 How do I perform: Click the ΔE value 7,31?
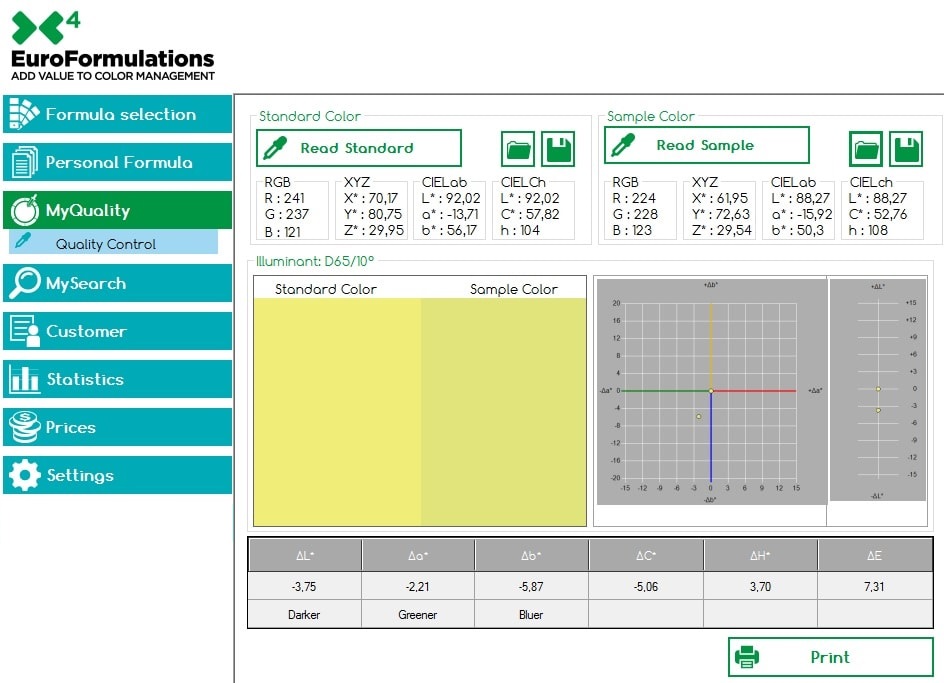[x=875, y=587]
